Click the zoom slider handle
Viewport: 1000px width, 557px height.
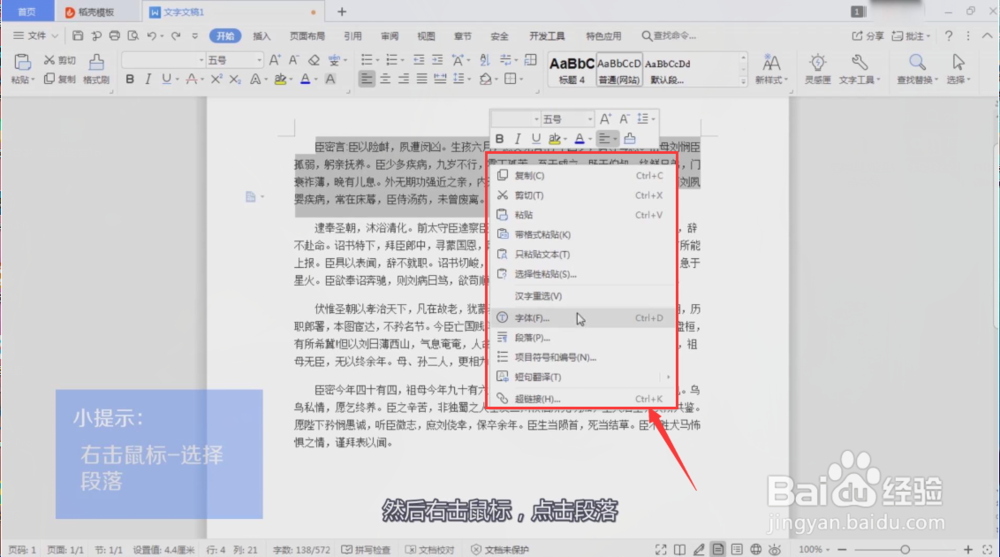[905, 549]
